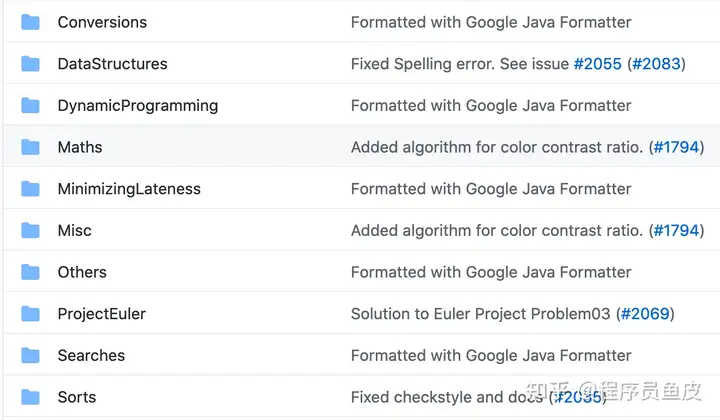The width and height of the screenshot is (720, 420).
Task: Click the Sorts folder icon
Action: tap(30, 397)
